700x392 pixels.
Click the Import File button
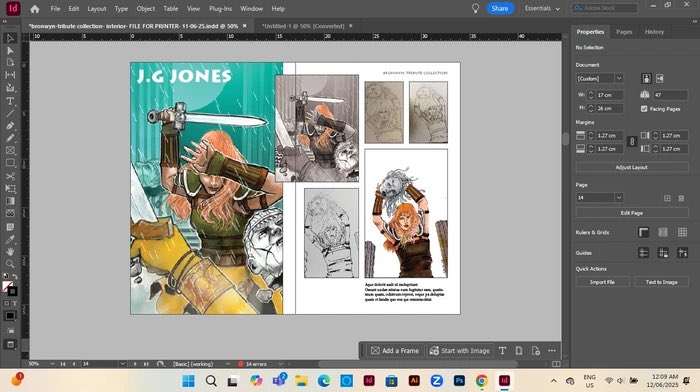pyautogui.click(x=602, y=282)
